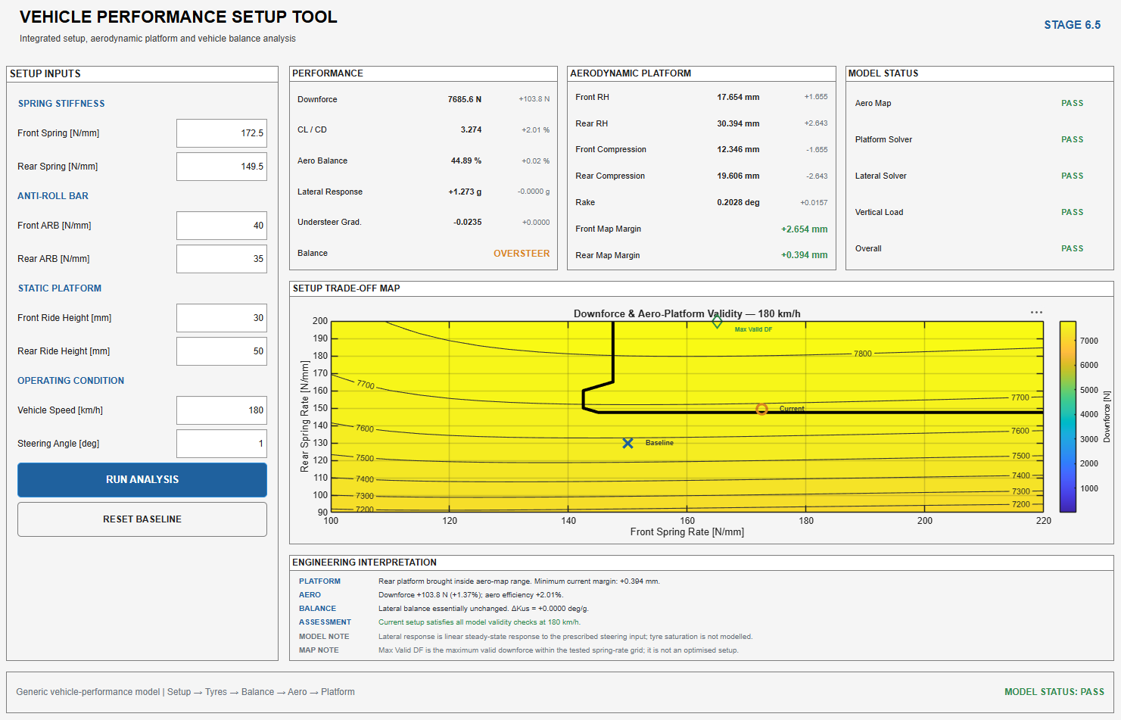
Task: Click the MODEL STATUS: PASS footer text
Action: pyautogui.click(x=1054, y=692)
